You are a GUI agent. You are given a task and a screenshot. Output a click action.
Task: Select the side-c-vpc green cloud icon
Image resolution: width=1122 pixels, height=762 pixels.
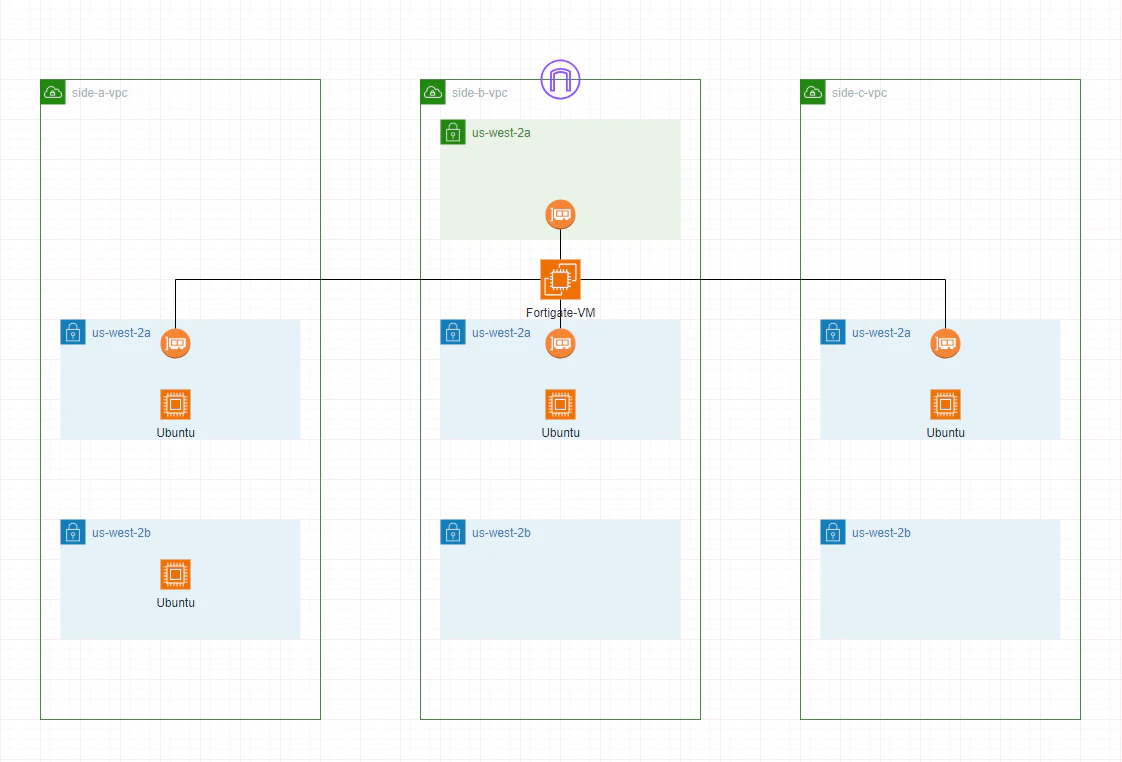813,92
